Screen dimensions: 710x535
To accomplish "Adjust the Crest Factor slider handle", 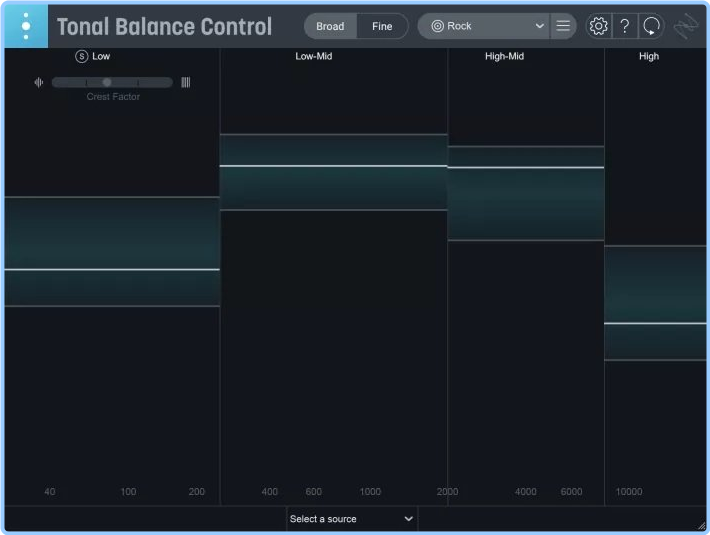I will pos(107,82).
